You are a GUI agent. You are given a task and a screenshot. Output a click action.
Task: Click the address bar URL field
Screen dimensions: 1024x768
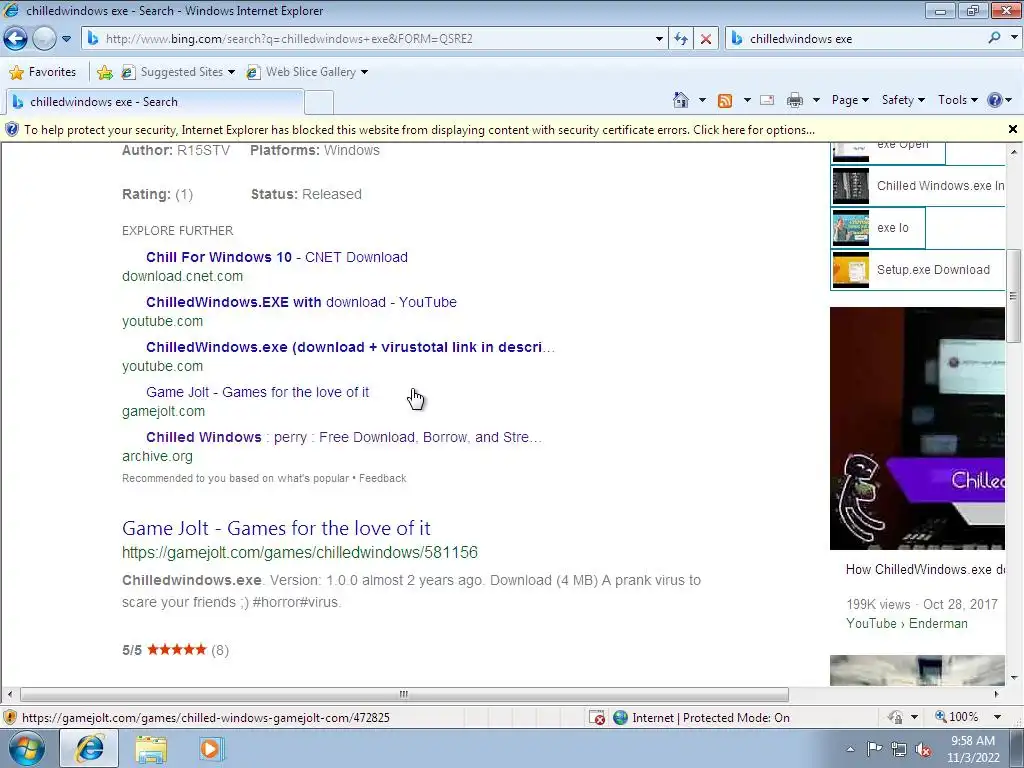369,39
